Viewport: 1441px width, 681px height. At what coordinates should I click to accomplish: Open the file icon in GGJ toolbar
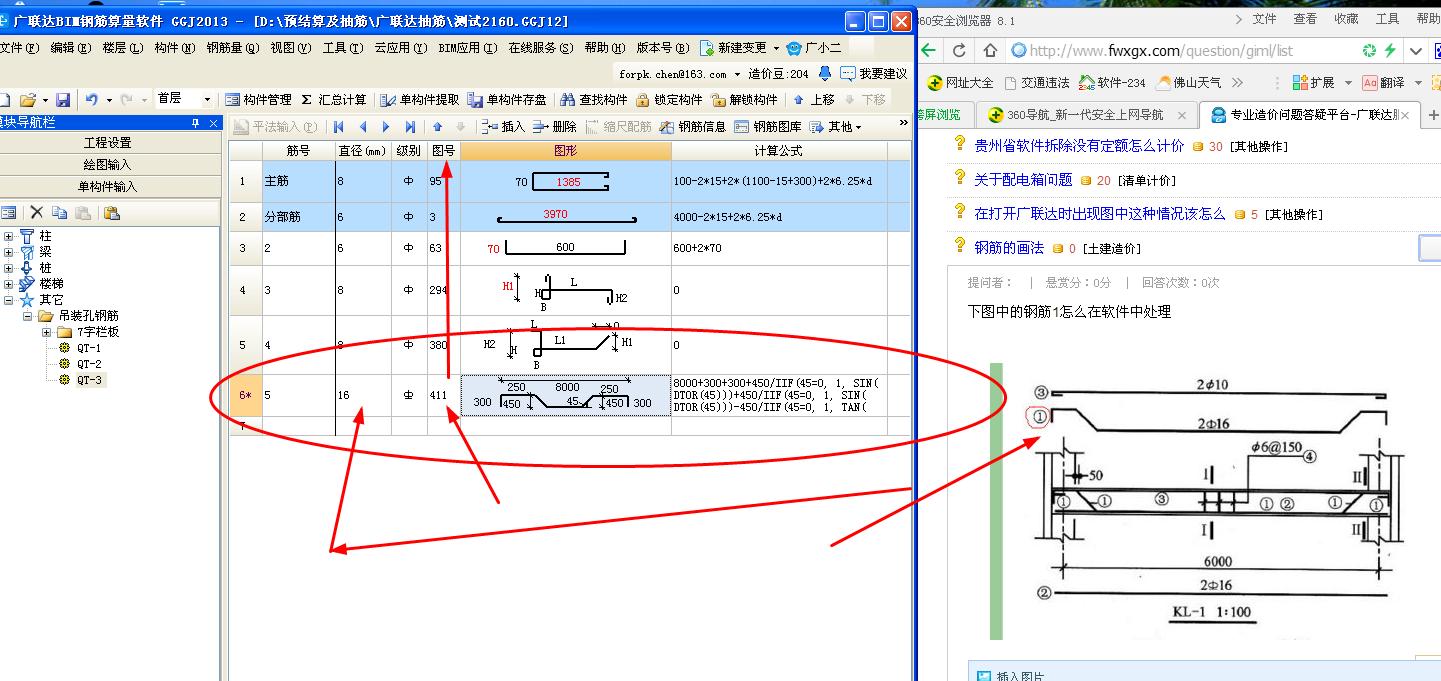tap(28, 100)
